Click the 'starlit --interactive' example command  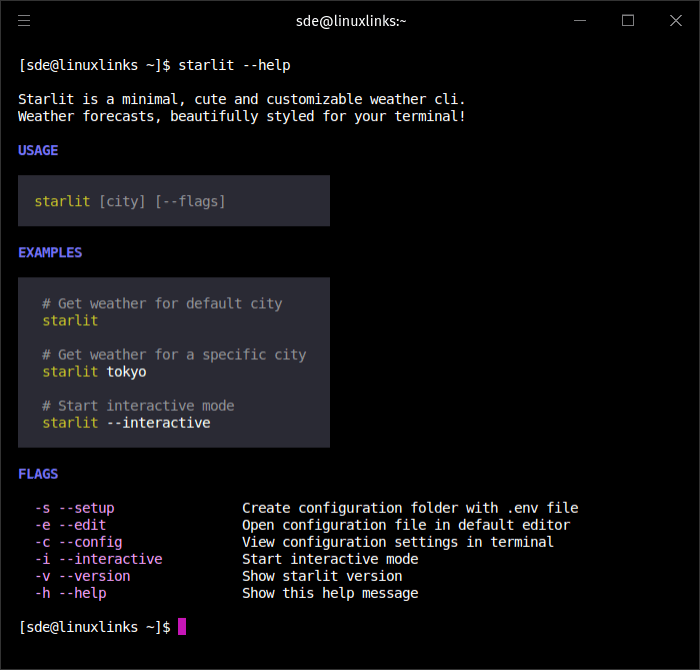pyautogui.click(x=126, y=423)
